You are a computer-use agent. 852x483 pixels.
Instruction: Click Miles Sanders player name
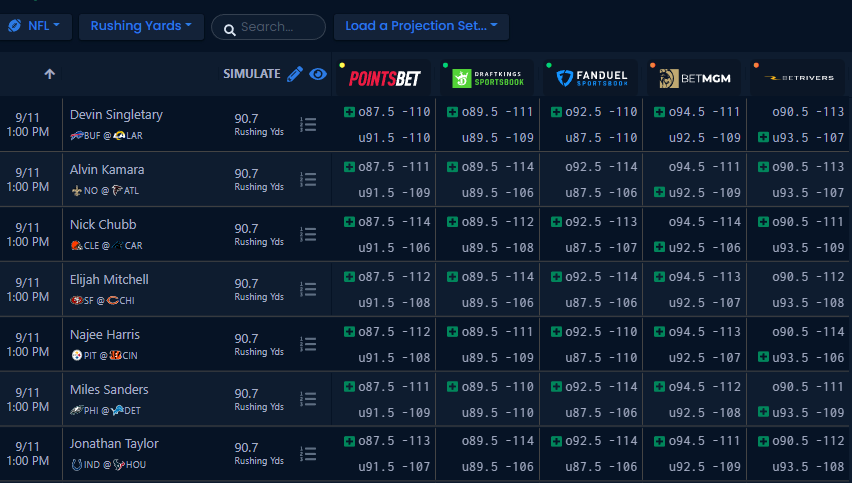(x=109, y=390)
